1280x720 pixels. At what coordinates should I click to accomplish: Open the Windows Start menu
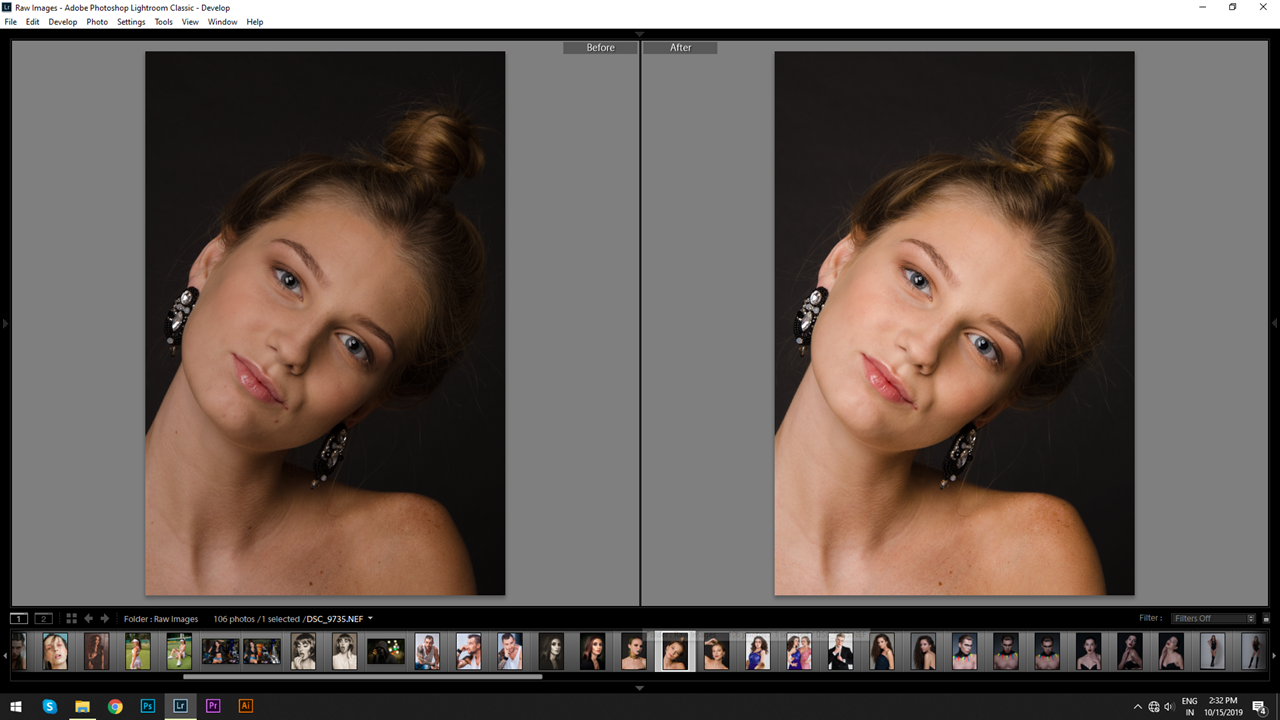(x=16, y=706)
